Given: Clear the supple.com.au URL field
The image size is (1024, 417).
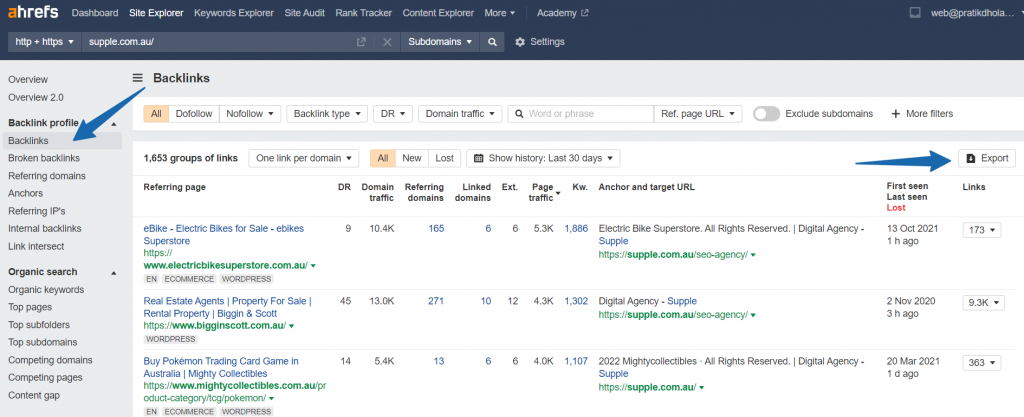Looking at the screenshot, I should tap(387, 42).
